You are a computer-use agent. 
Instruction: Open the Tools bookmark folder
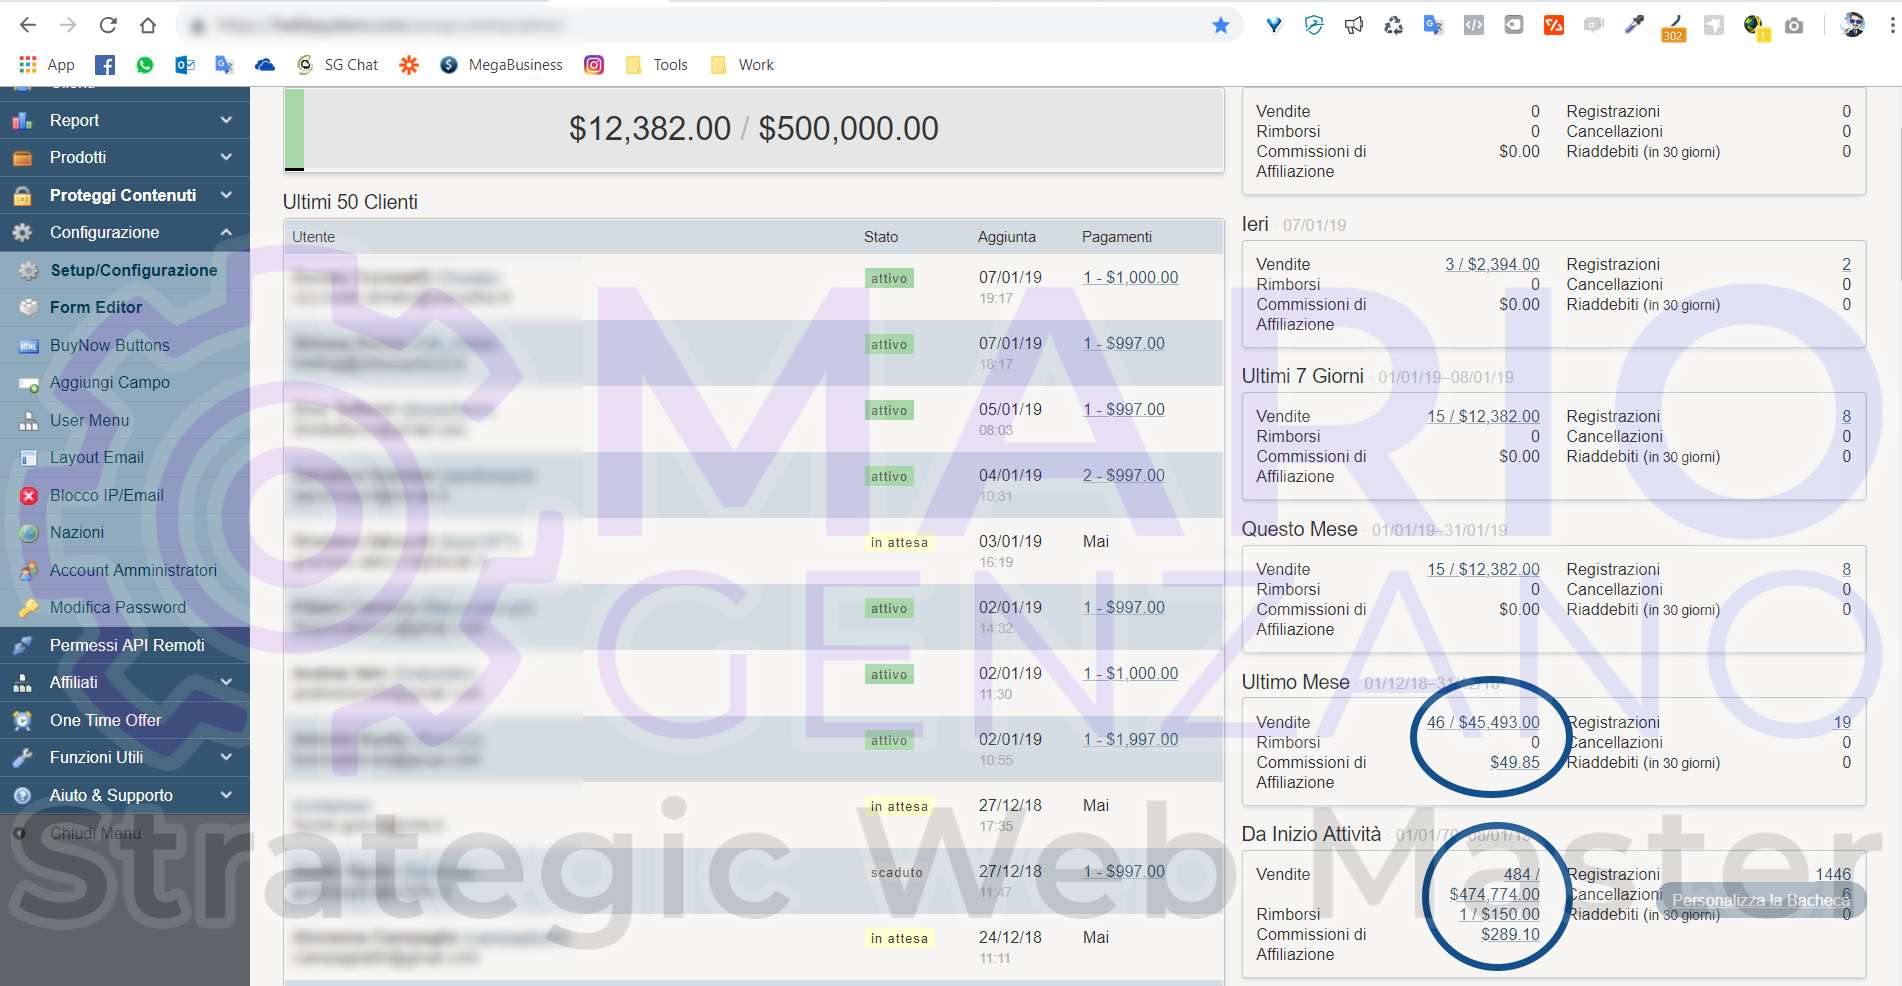coord(657,65)
